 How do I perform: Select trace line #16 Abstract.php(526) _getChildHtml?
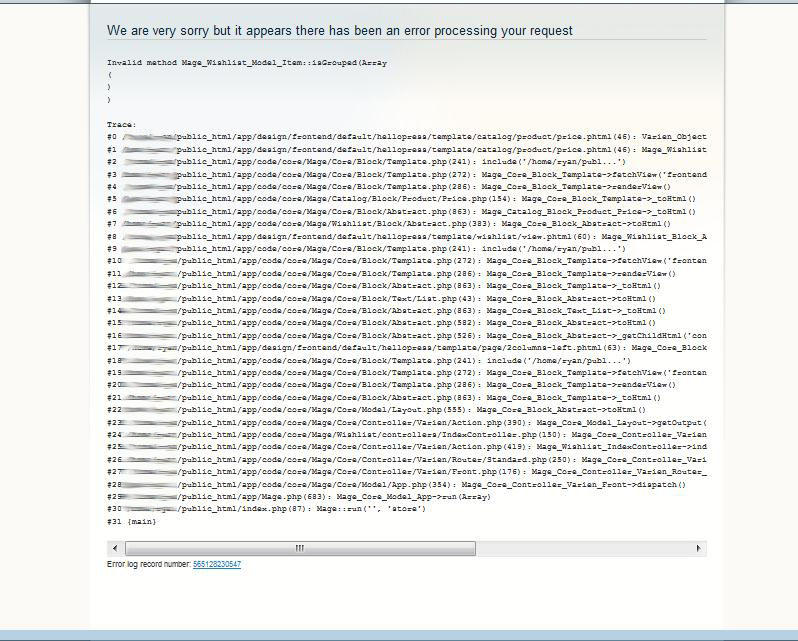point(407,336)
